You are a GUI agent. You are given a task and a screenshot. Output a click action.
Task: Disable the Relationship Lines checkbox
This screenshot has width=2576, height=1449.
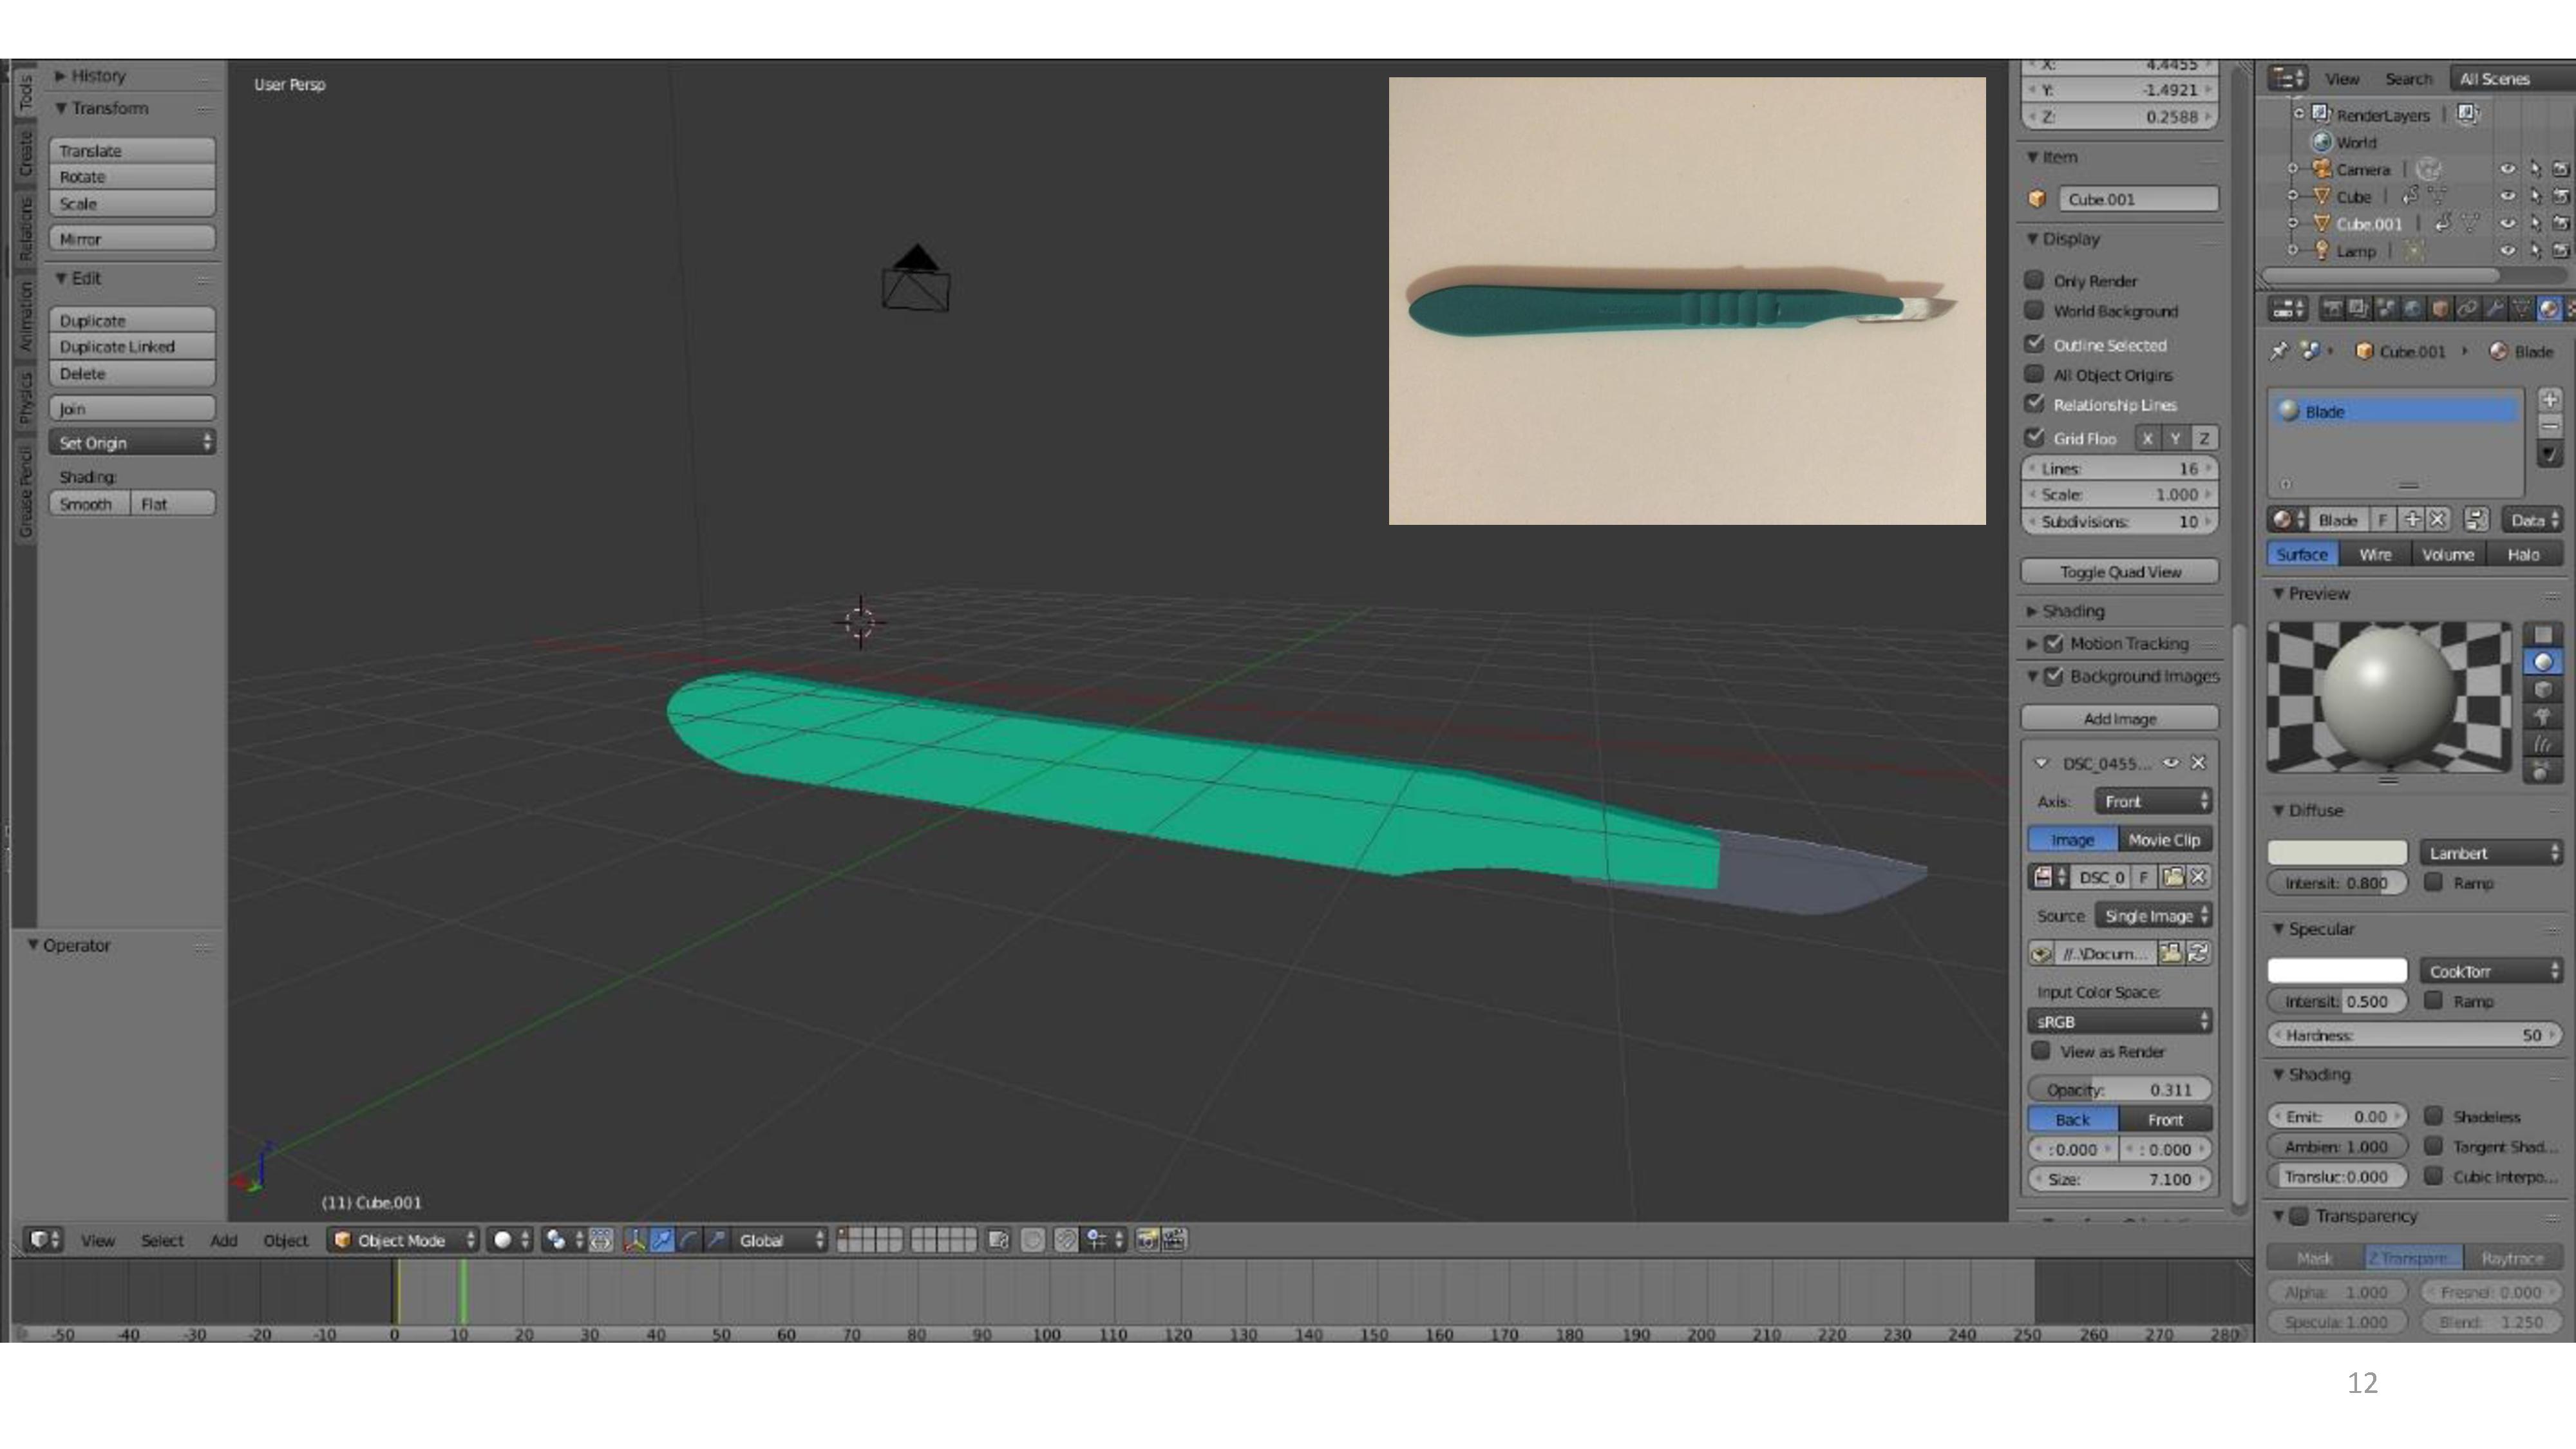point(2034,404)
